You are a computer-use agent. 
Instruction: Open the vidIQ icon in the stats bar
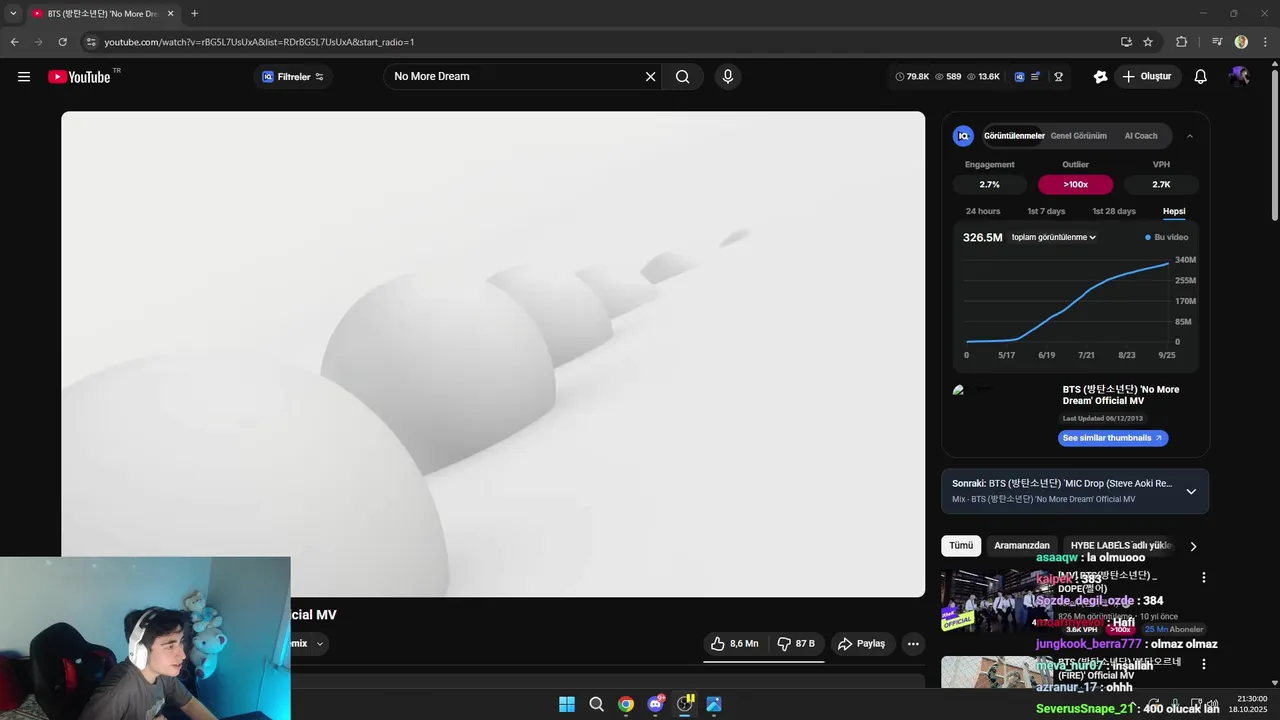tap(1019, 76)
